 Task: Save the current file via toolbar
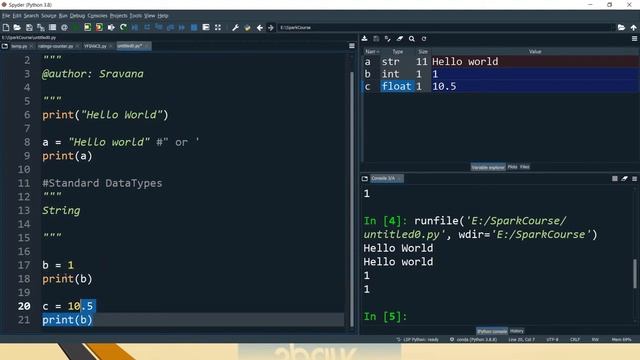[29, 27]
